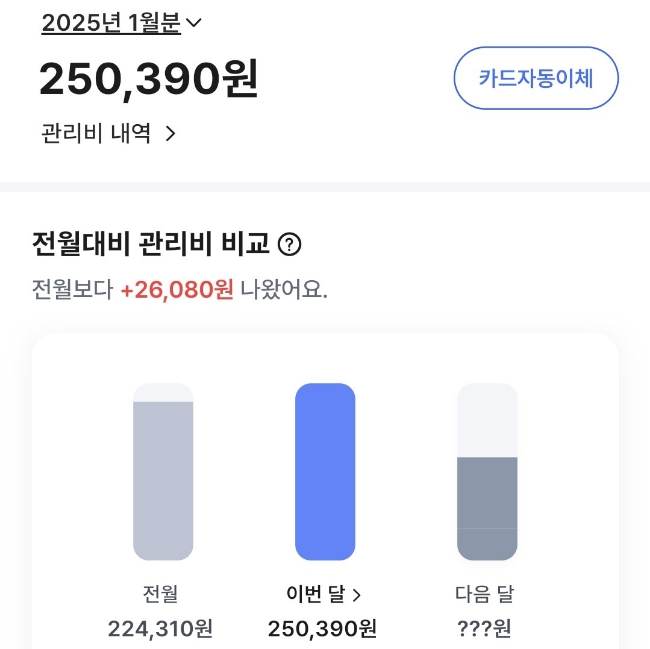
Task: Open the 관리비 내역 details link
Action: (x=97, y=134)
